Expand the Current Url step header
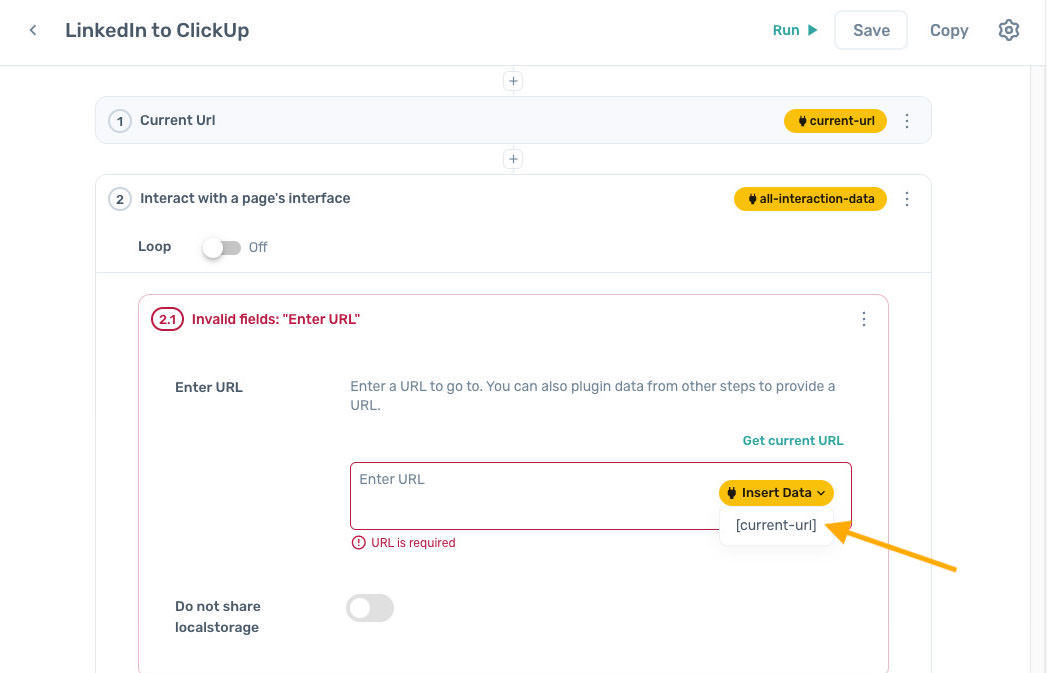The width and height of the screenshot is (1047, 673). [513, 120]
